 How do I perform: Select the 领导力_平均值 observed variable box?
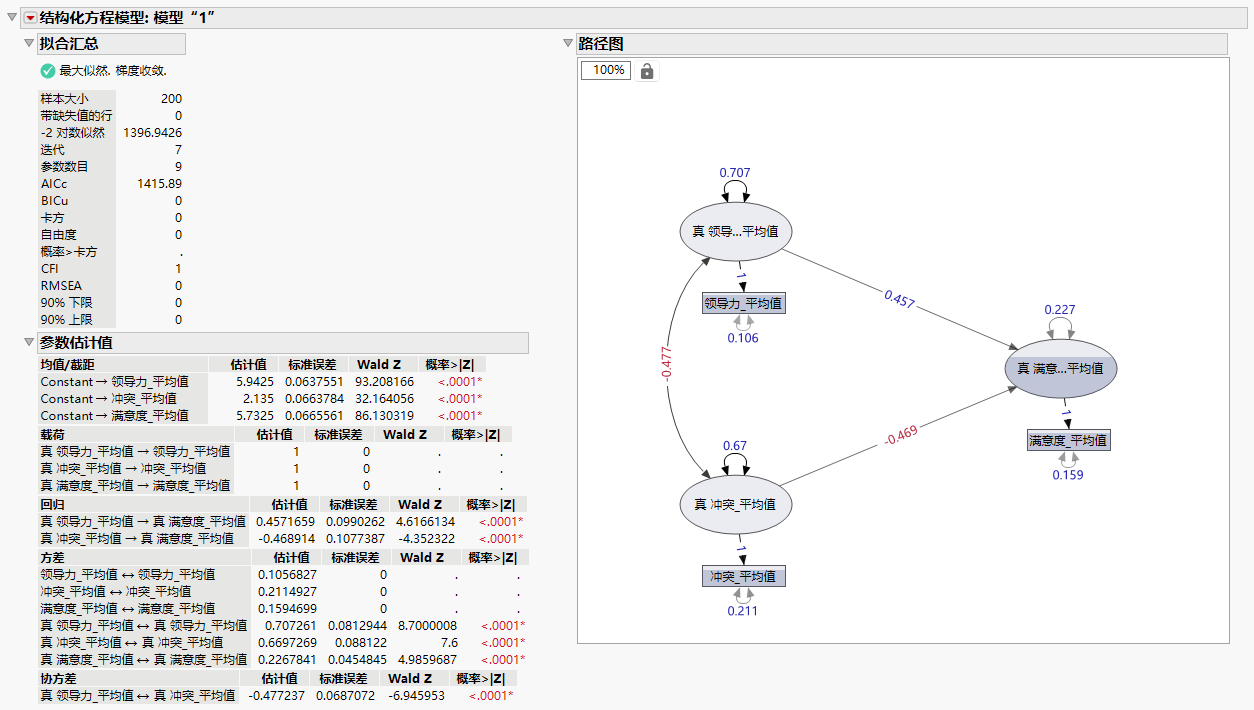(743, 304)
